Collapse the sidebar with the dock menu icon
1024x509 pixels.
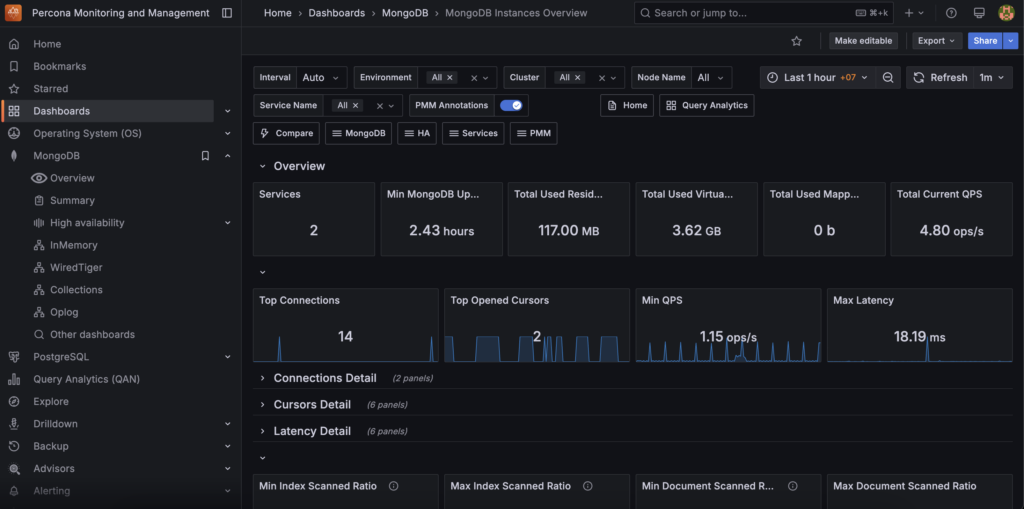coord(227,13)
